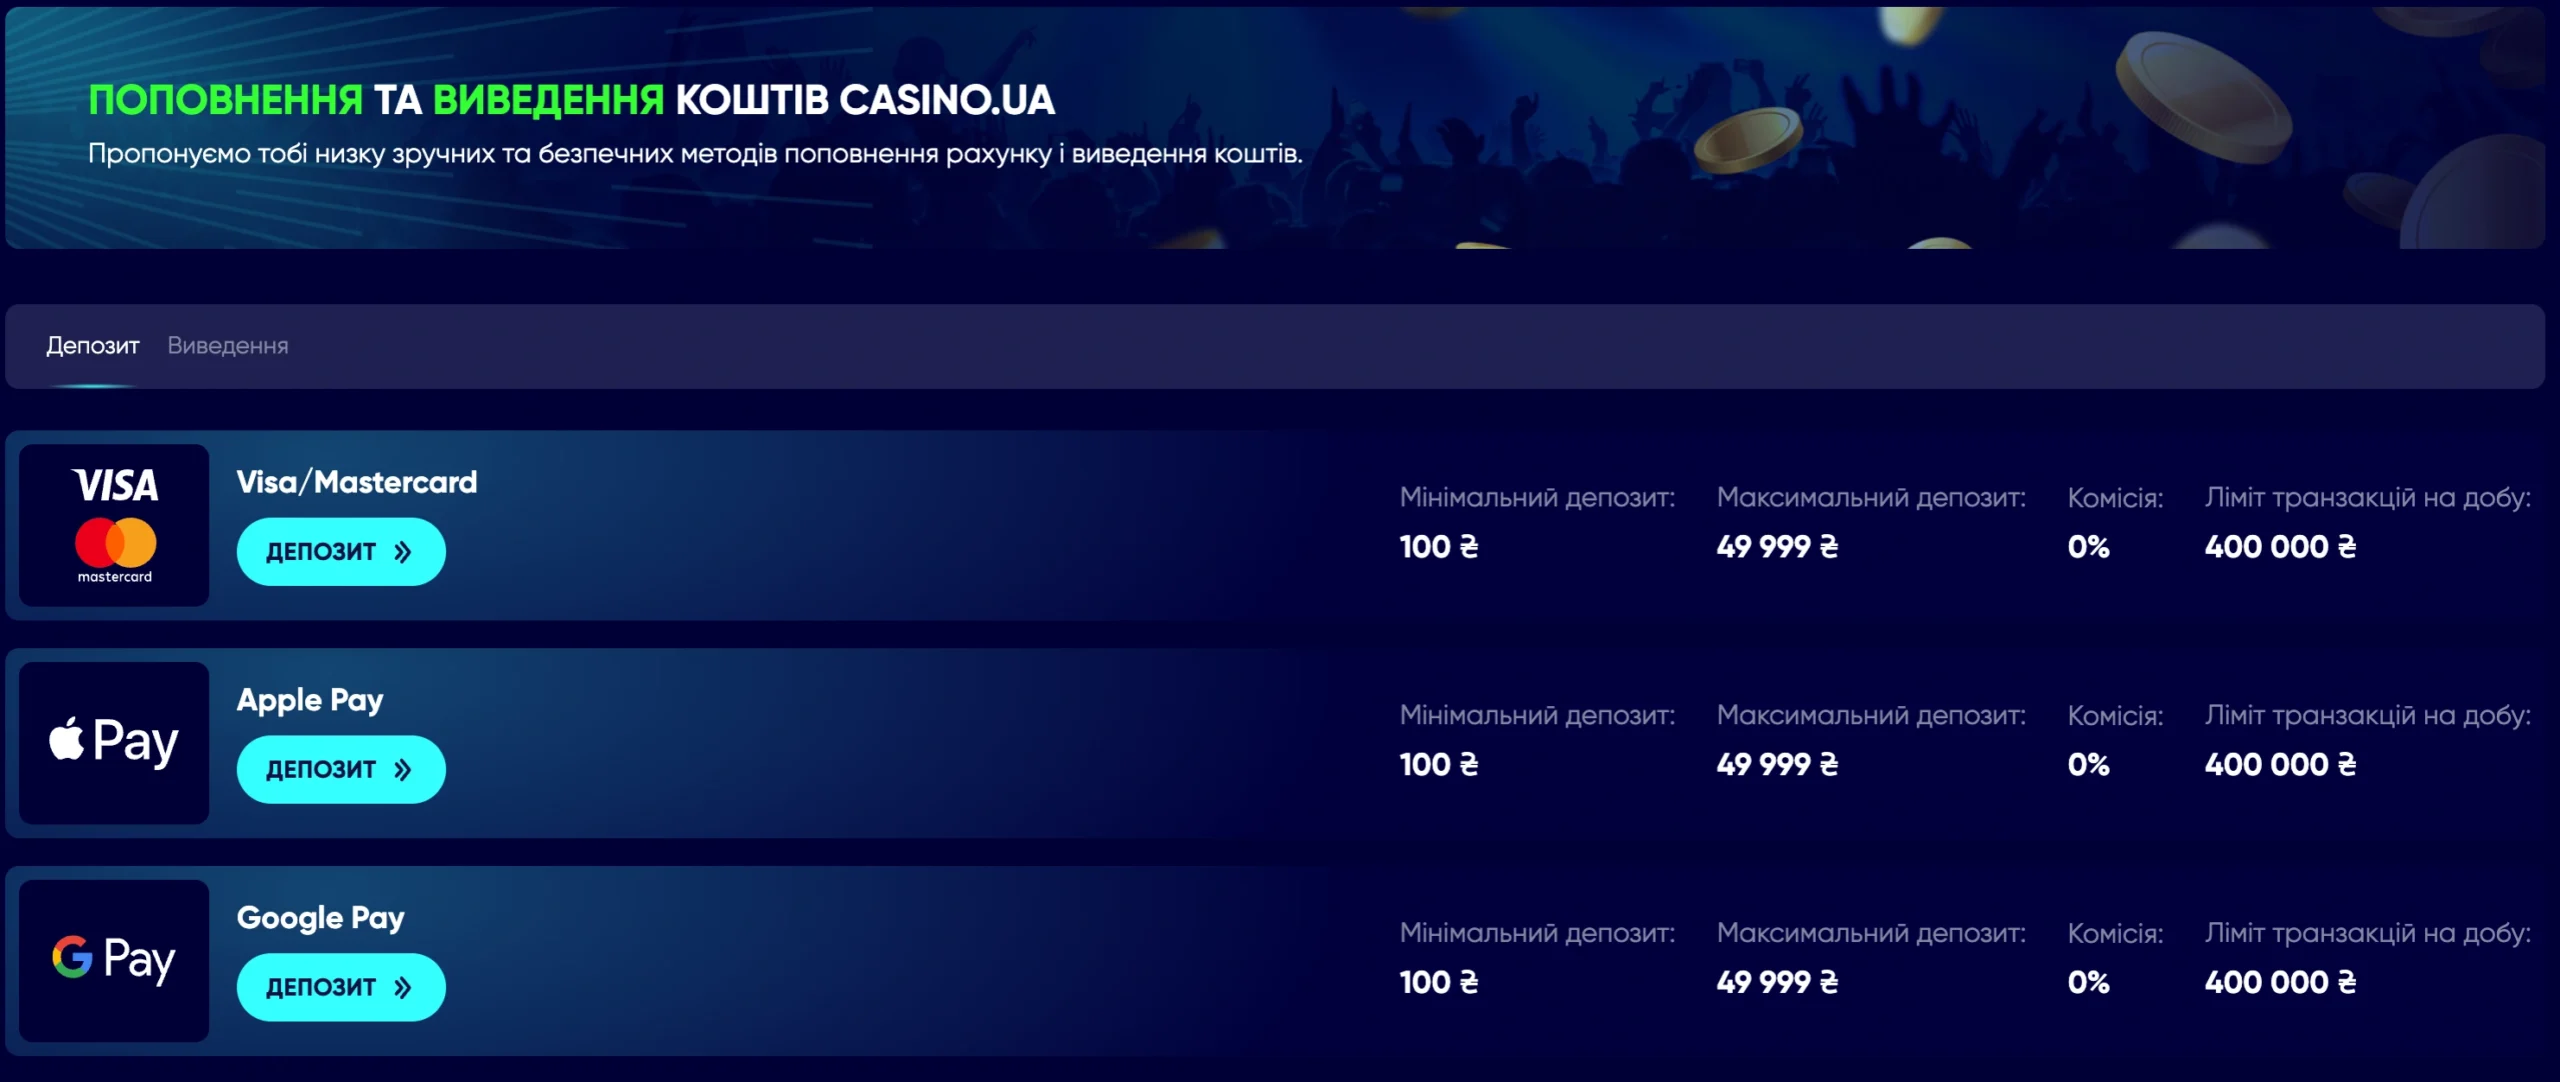Screen dimensions: 2560x1082
Task: Click the Visa/Mastercard method title
Action: pyautogui.click(x=357, y=483)
